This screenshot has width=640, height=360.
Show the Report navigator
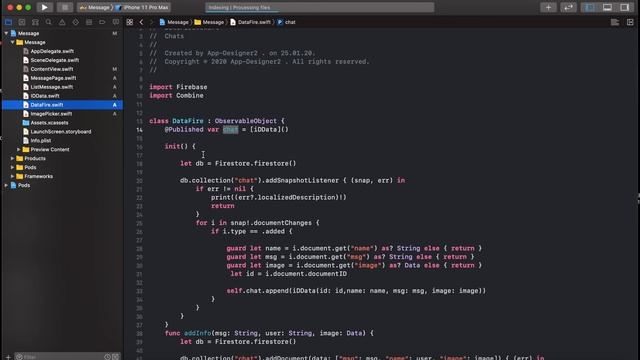coord(116,22)
